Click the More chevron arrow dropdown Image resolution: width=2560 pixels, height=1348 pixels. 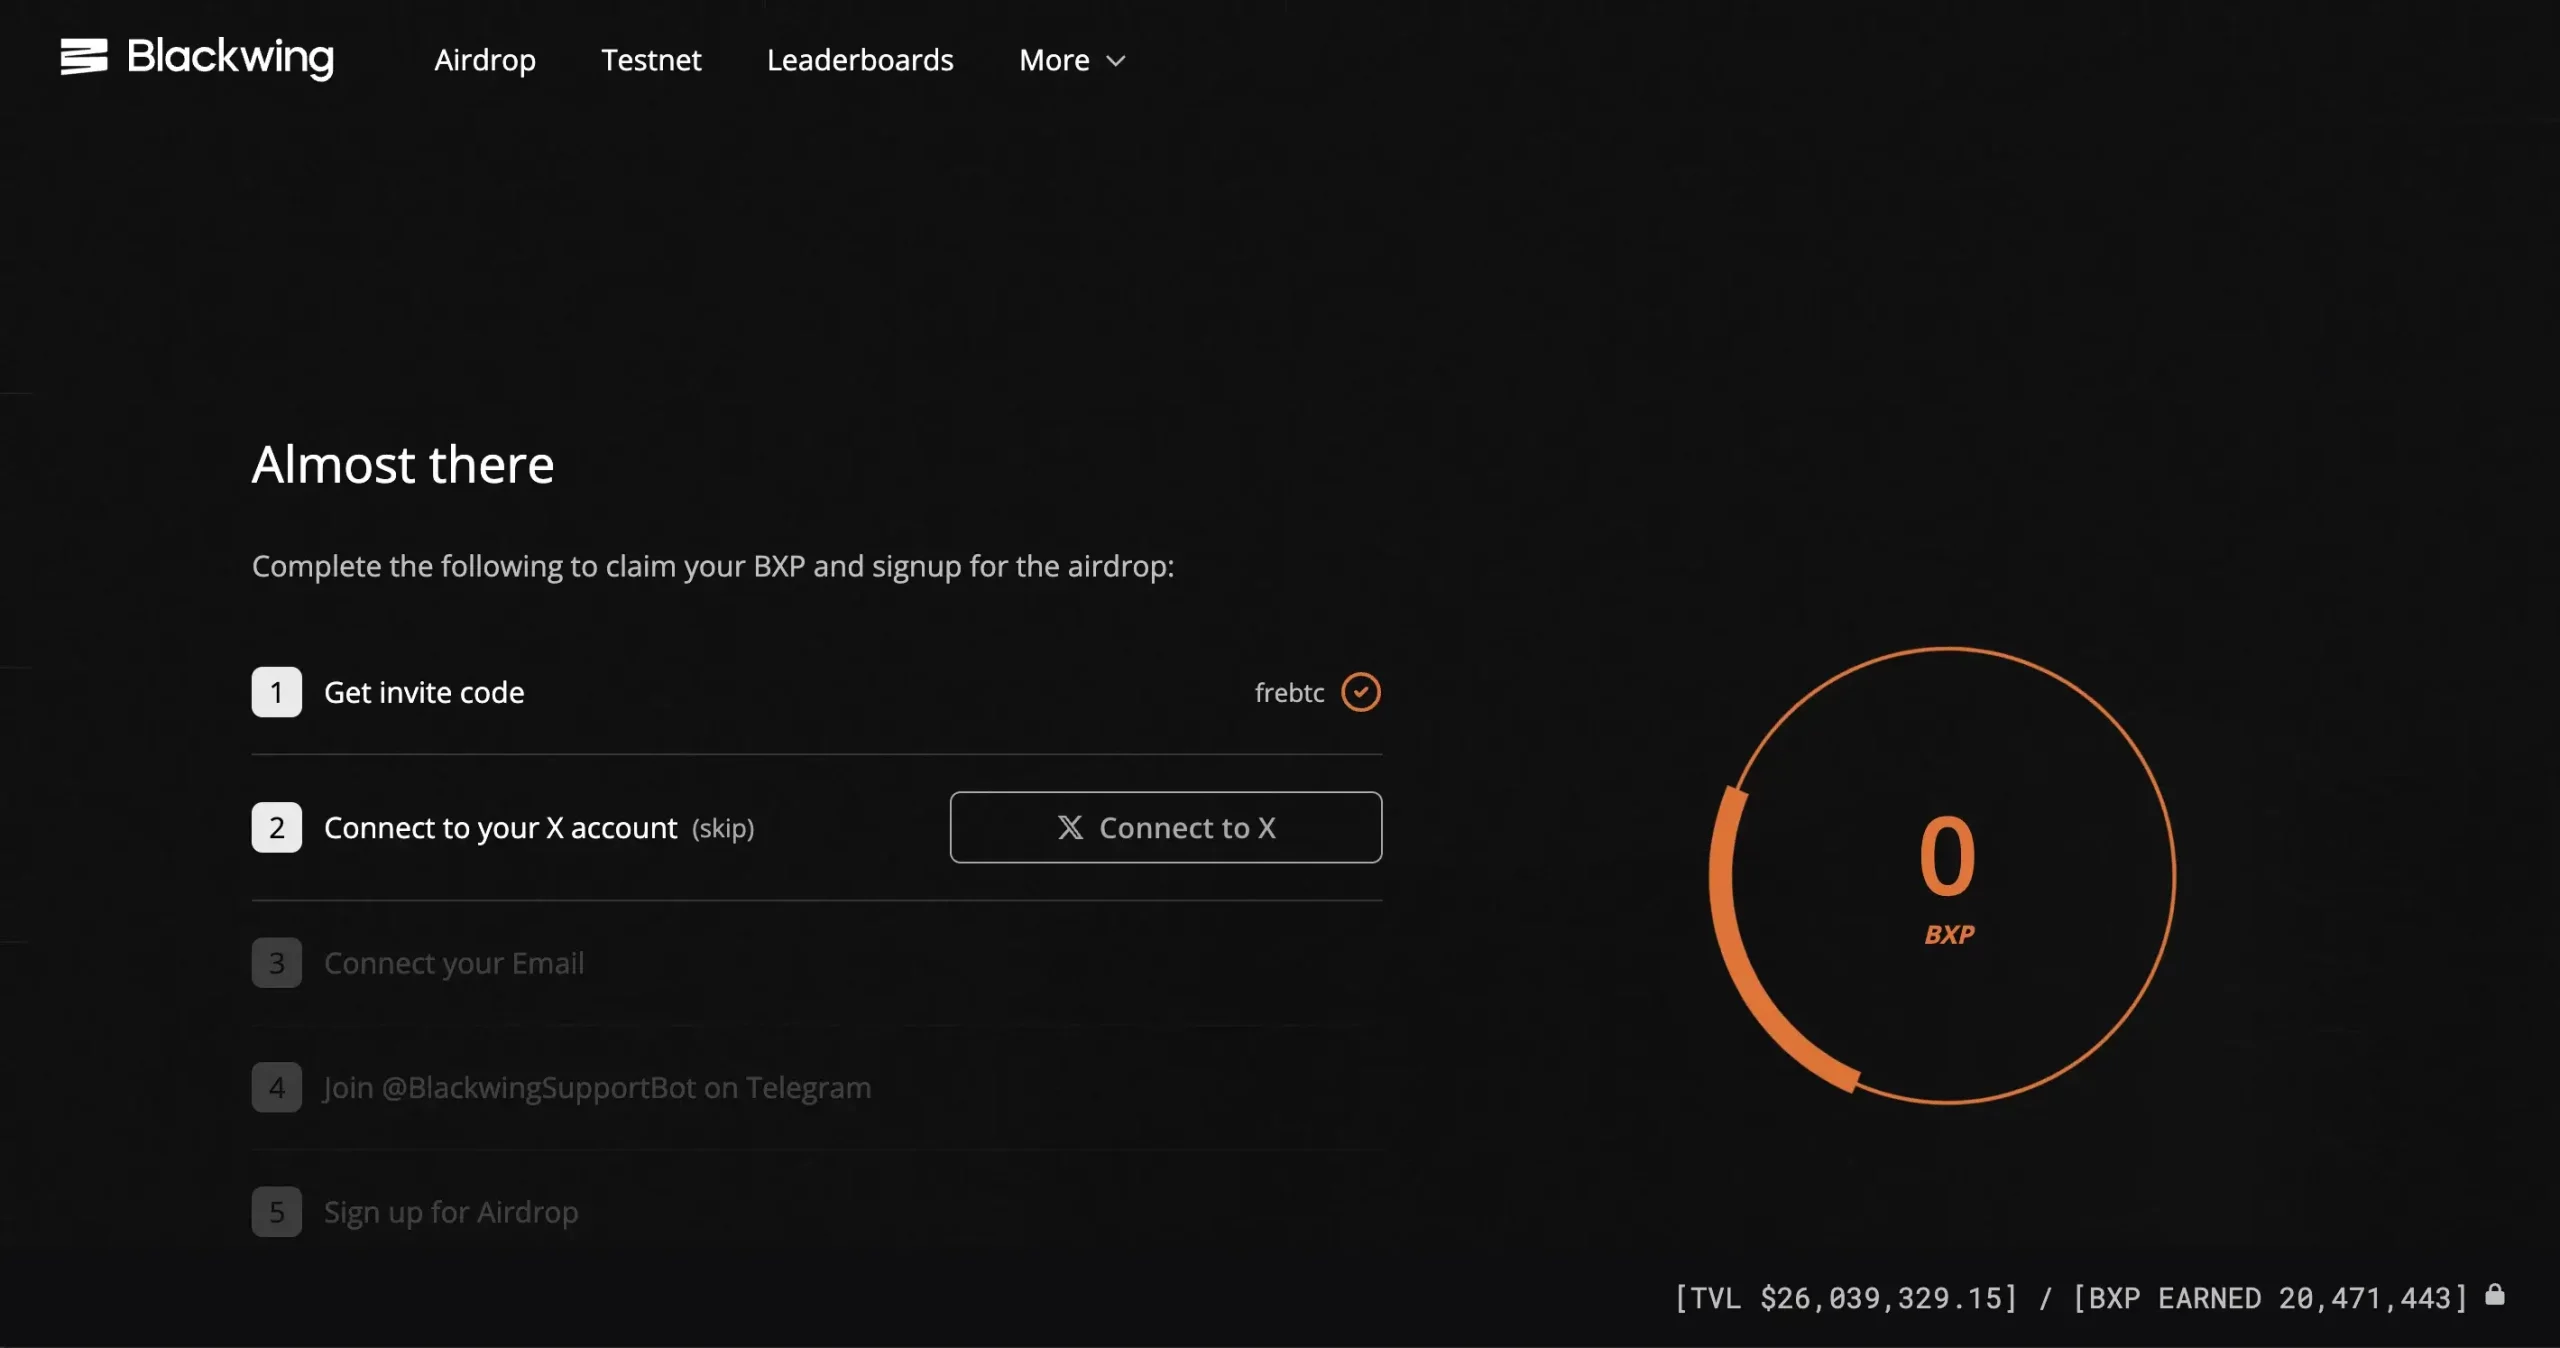(1116, 59)
